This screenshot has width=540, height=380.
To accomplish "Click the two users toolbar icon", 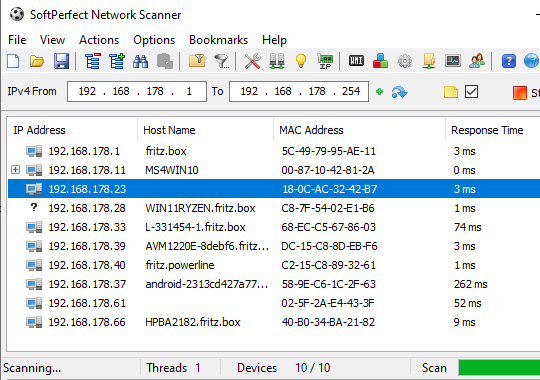I will click(x=477, y=61).
